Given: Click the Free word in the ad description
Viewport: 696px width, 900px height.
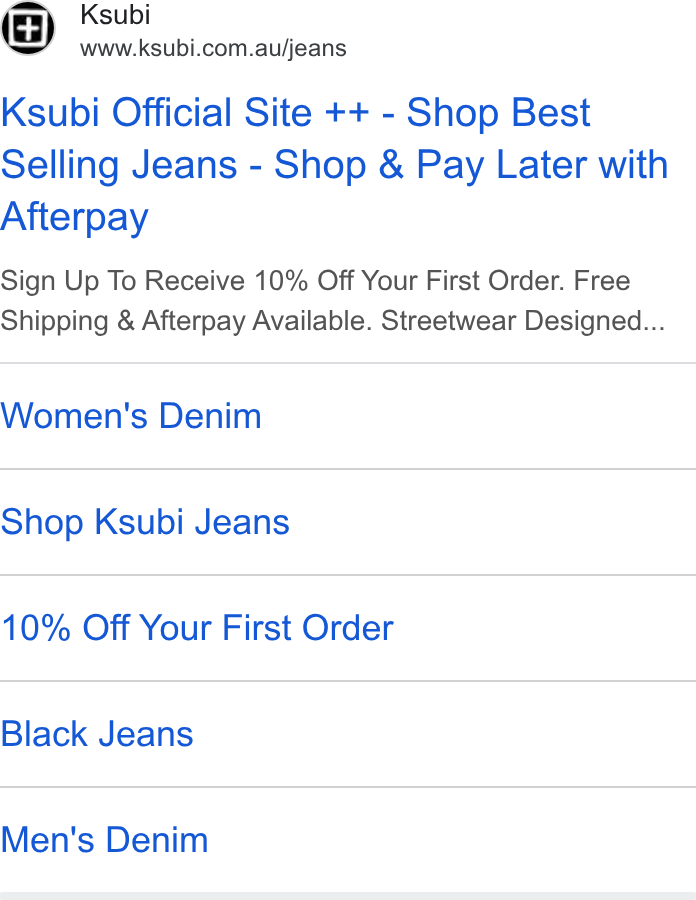Looking at the screenshot, I should pyautogui.click(x=602, y=281).
